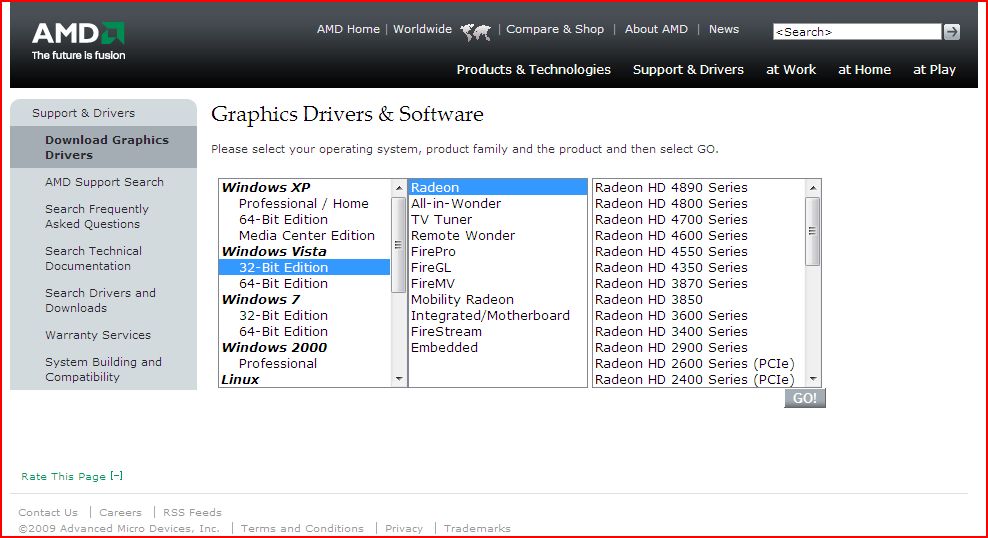Select Remote Wonder product family
988x538 pixels.
coord(498,235)
